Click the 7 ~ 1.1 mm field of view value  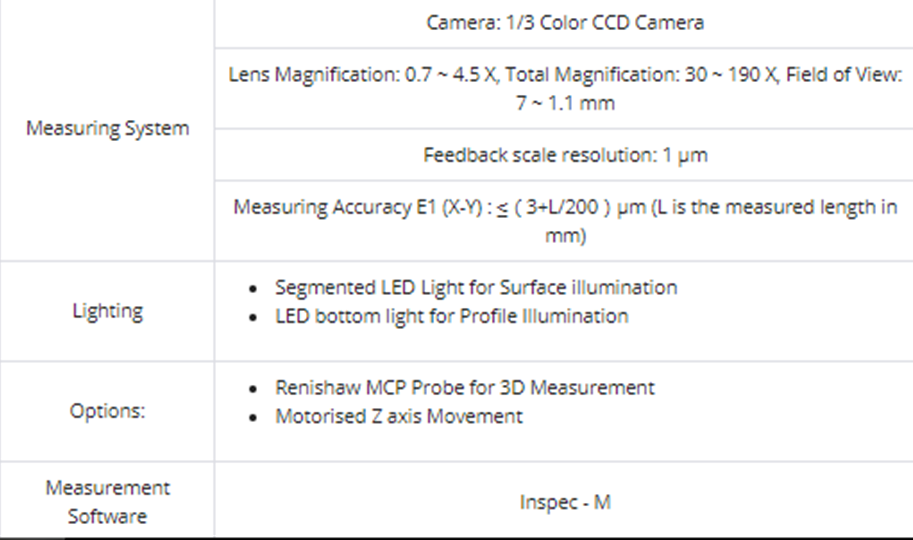pos(565,102)
